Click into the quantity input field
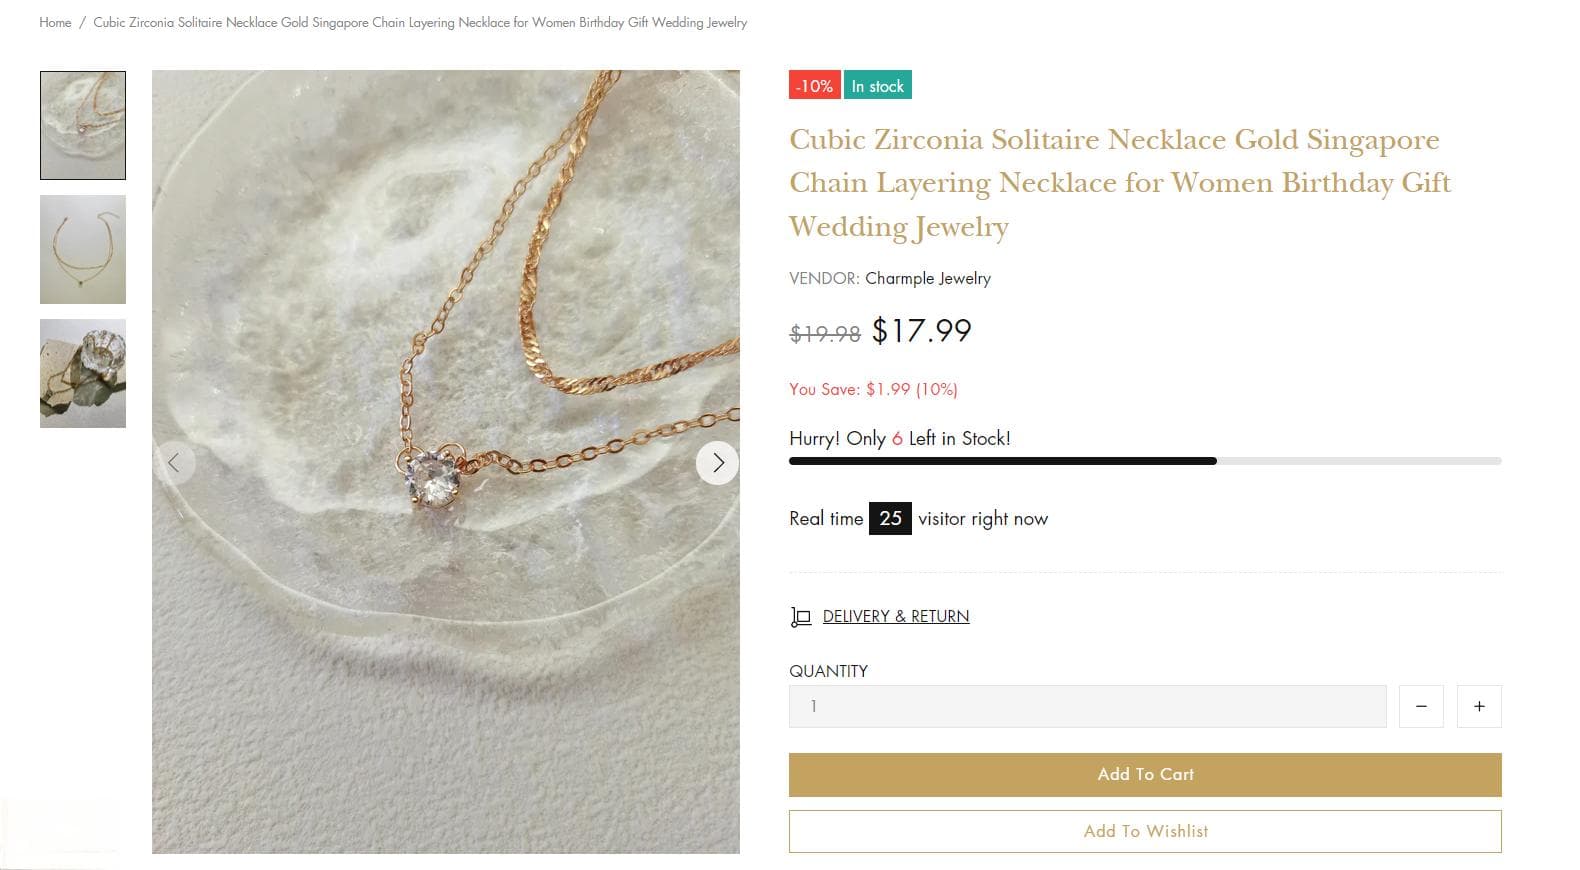The width and height of the screenshot is (1580, 870). 1088,706
